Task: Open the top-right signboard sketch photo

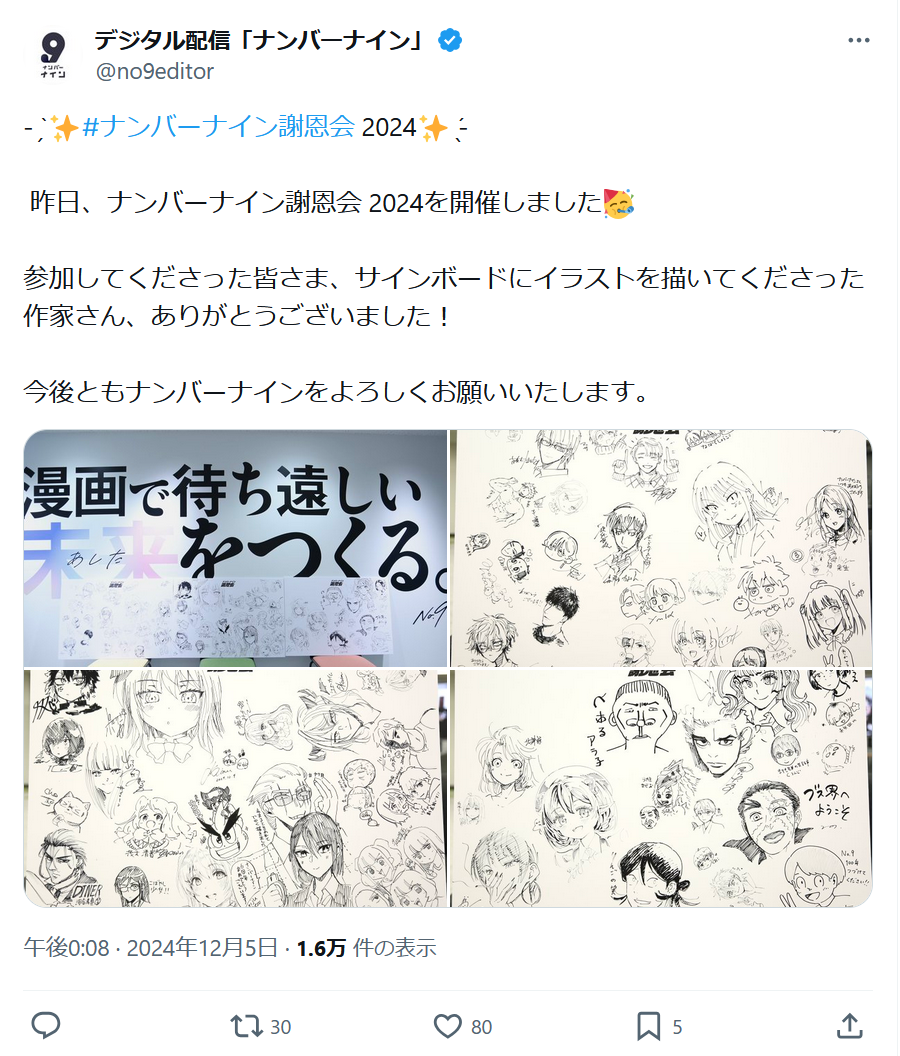Action: pos(661,548)
